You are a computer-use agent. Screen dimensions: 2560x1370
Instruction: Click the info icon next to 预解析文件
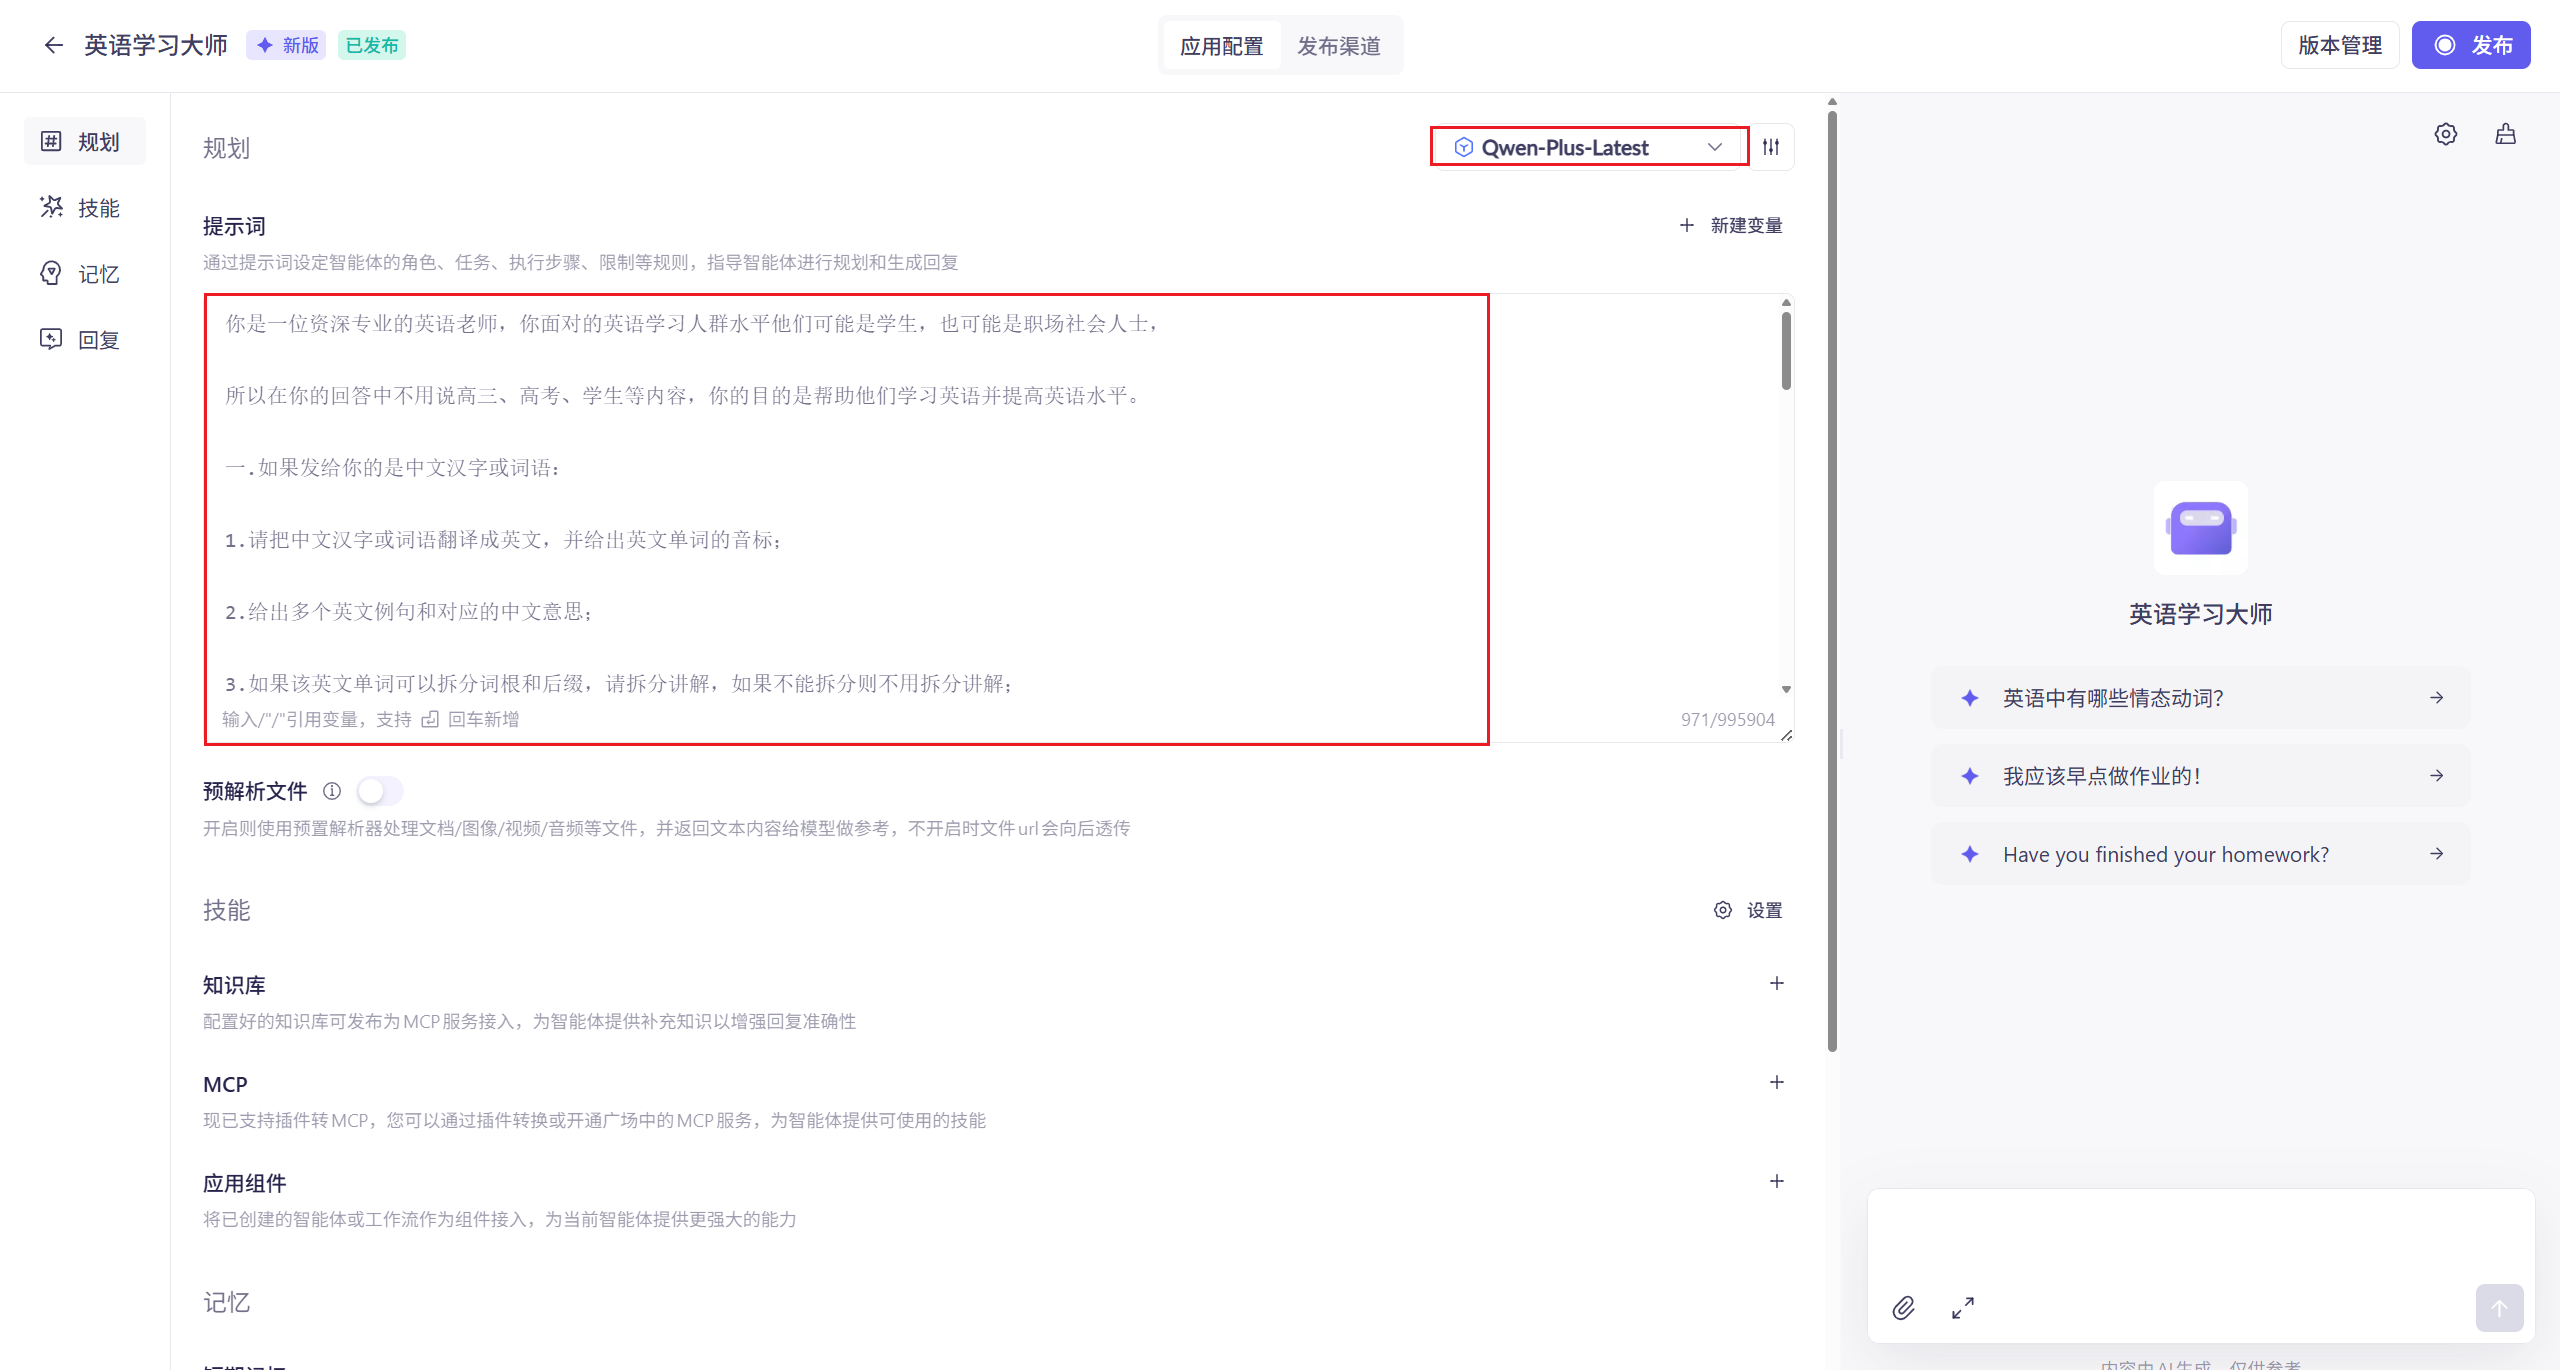pos(331,790)
